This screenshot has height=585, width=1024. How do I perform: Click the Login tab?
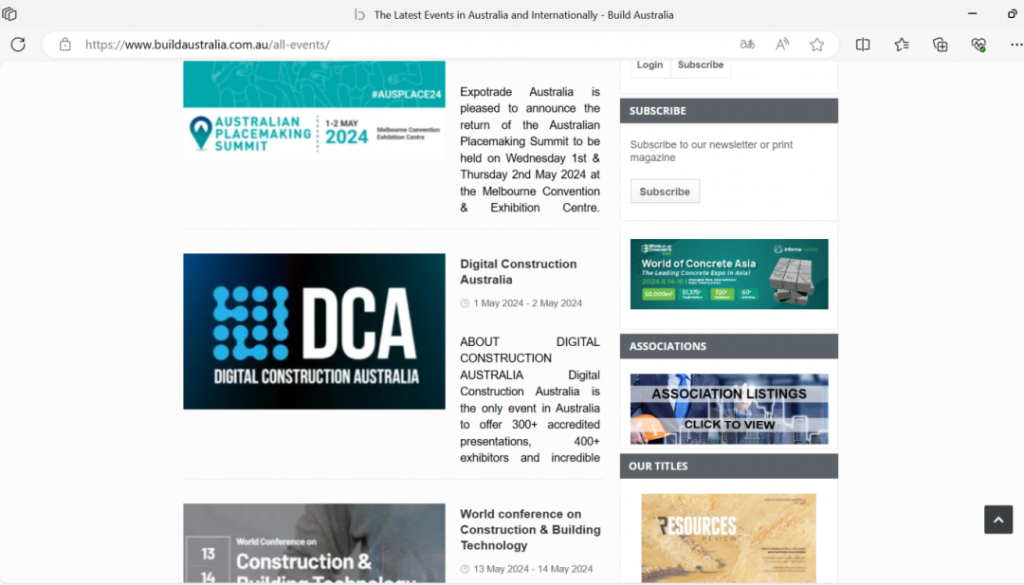click(650, 65)
